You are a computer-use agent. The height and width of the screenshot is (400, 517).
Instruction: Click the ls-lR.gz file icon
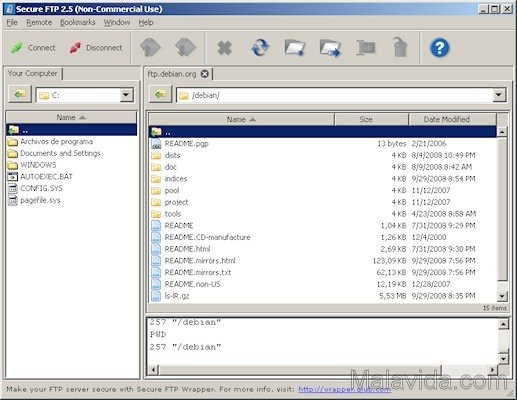(x=156, y=296)
